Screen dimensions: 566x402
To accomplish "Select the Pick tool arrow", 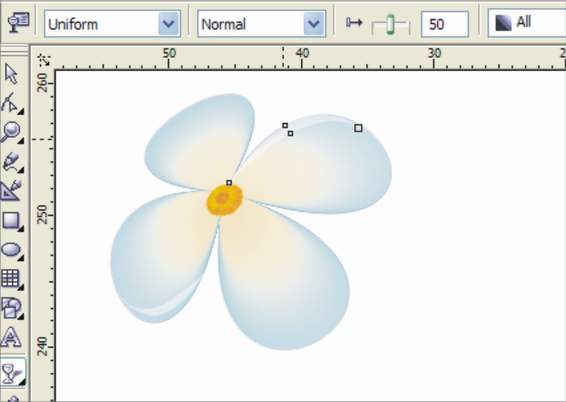I will point(11,74).
